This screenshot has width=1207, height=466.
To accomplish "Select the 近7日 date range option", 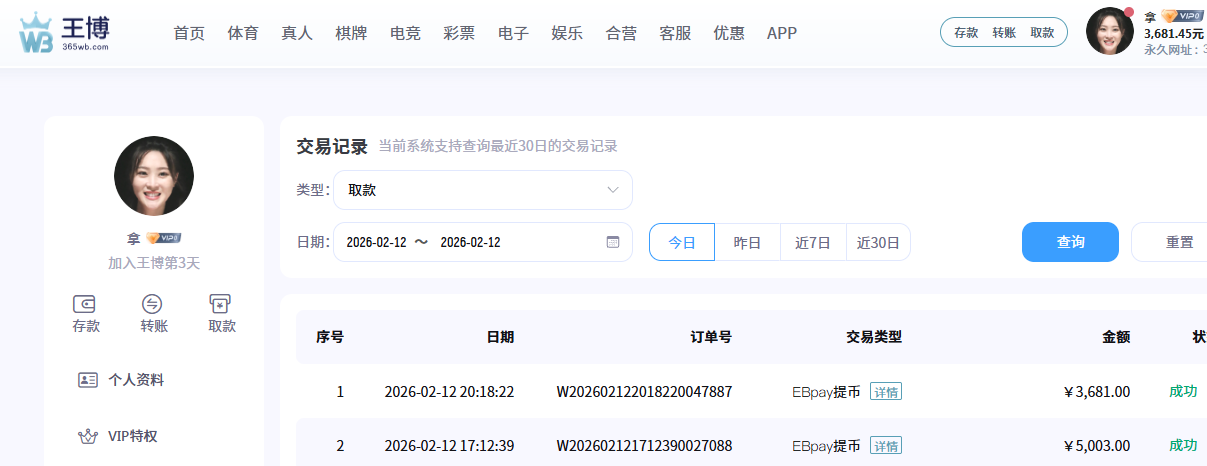I will [813, 242].
